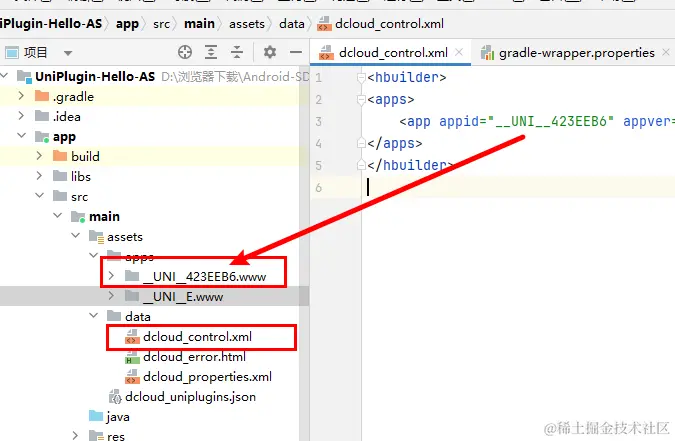Click line number 3 in gutter
The height and width of the screenshot is (441, 675).
click(319, 121)
